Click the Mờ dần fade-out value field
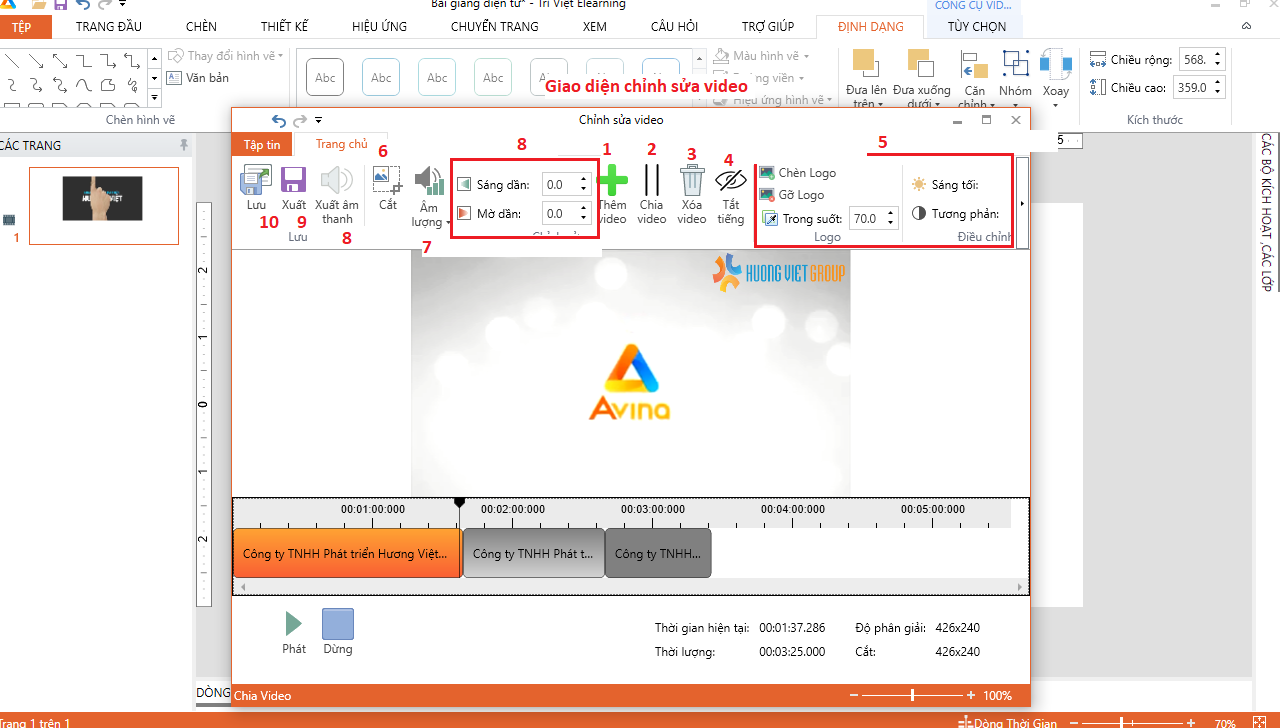Viewport: 1280px width, 728px height. point(559,213)
